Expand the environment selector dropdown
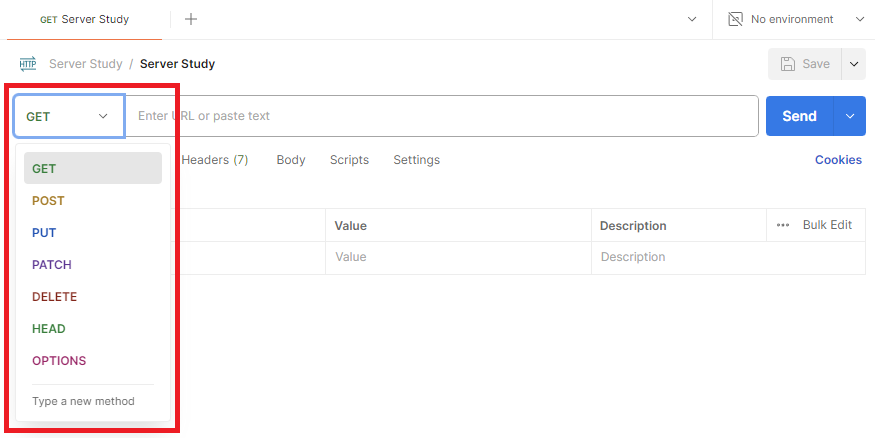The width and height of the screenshot is (875, 438). point(860,19)
